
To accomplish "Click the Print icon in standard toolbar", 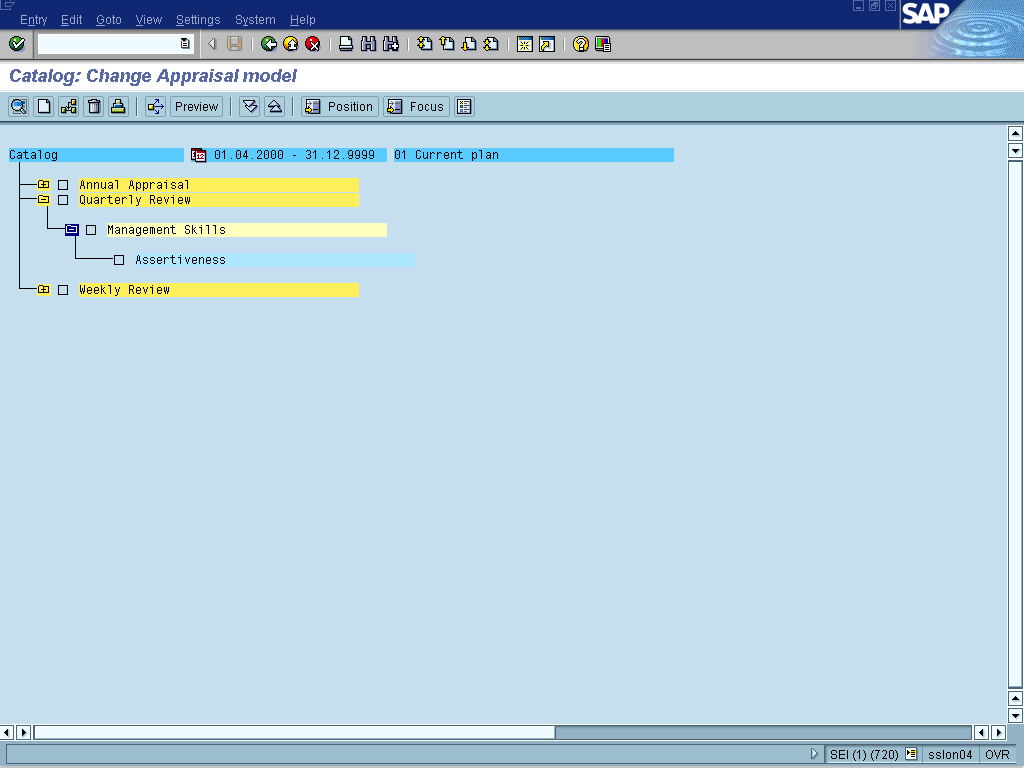I will [346, 44].
